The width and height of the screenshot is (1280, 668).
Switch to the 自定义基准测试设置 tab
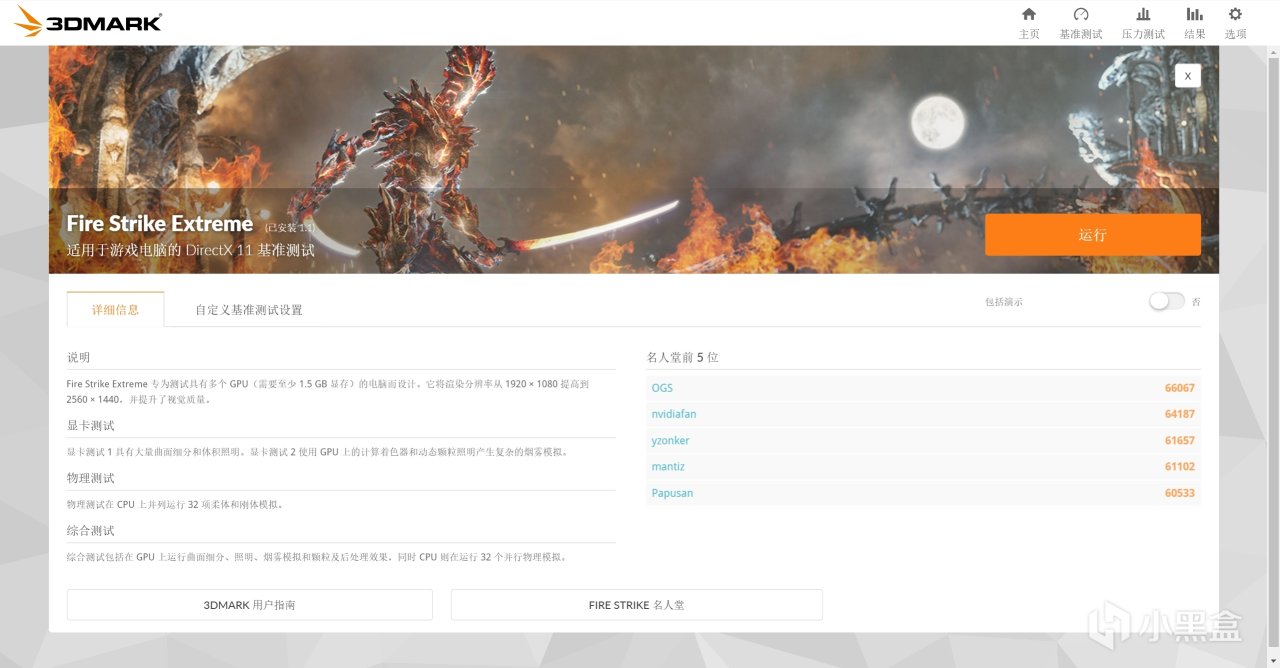[249, 310]
